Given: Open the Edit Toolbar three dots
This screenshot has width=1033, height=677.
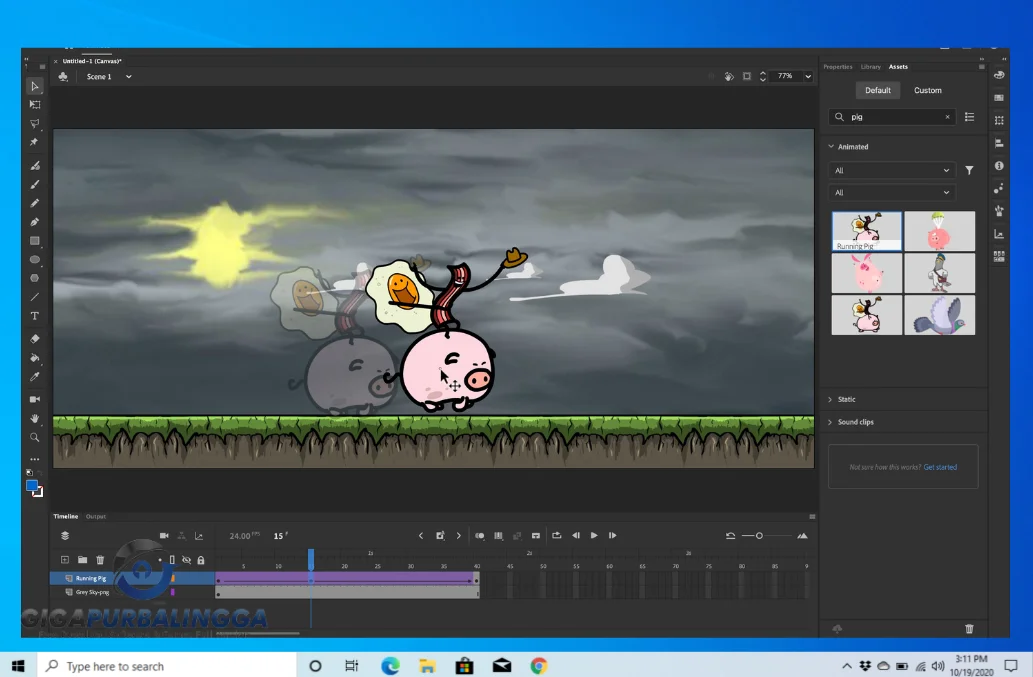Looking at the screenshot, I should [35, 459].
